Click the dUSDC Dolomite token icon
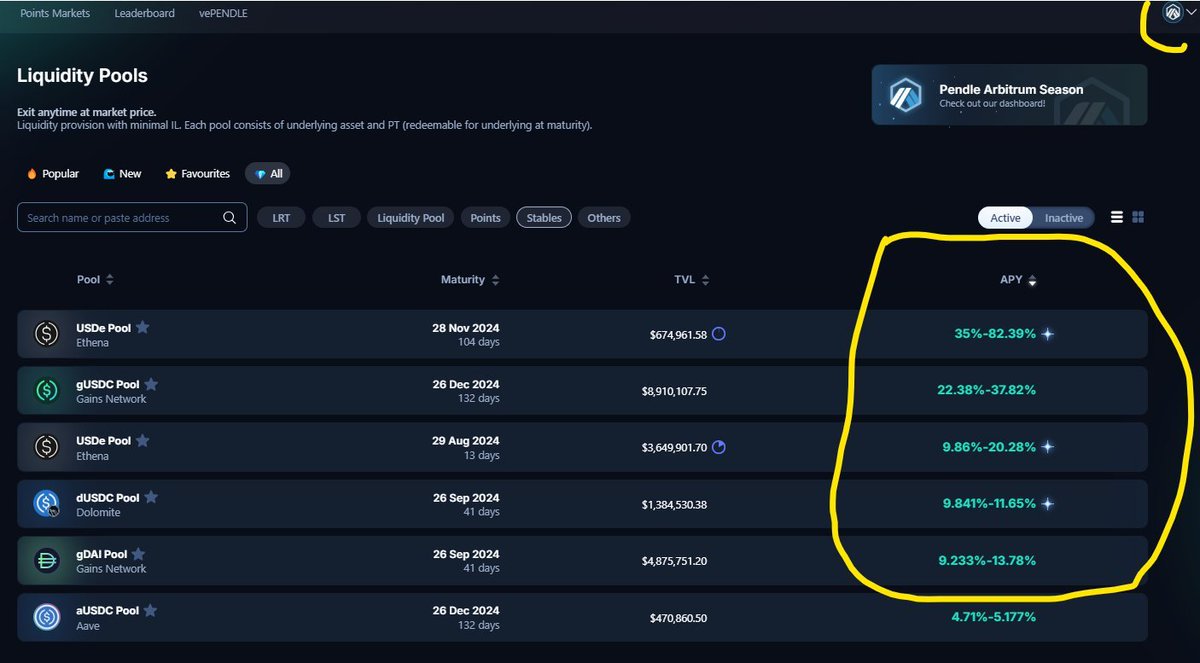Image resolution: width=1200 pixels, height=663 pixels. (46, 504)
